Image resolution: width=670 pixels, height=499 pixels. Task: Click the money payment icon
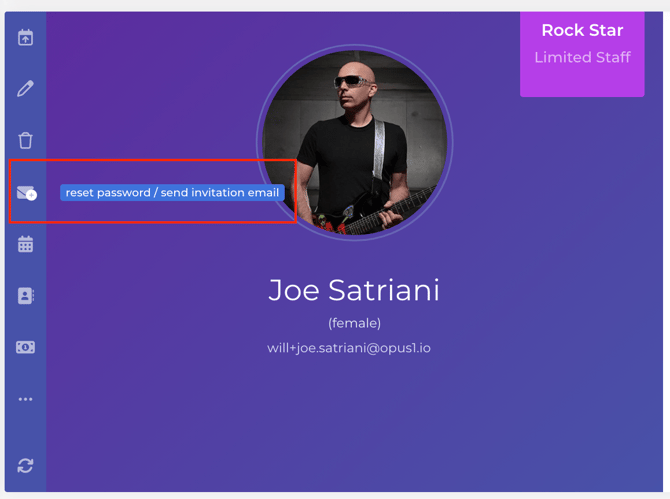click(x=25, y=347)
